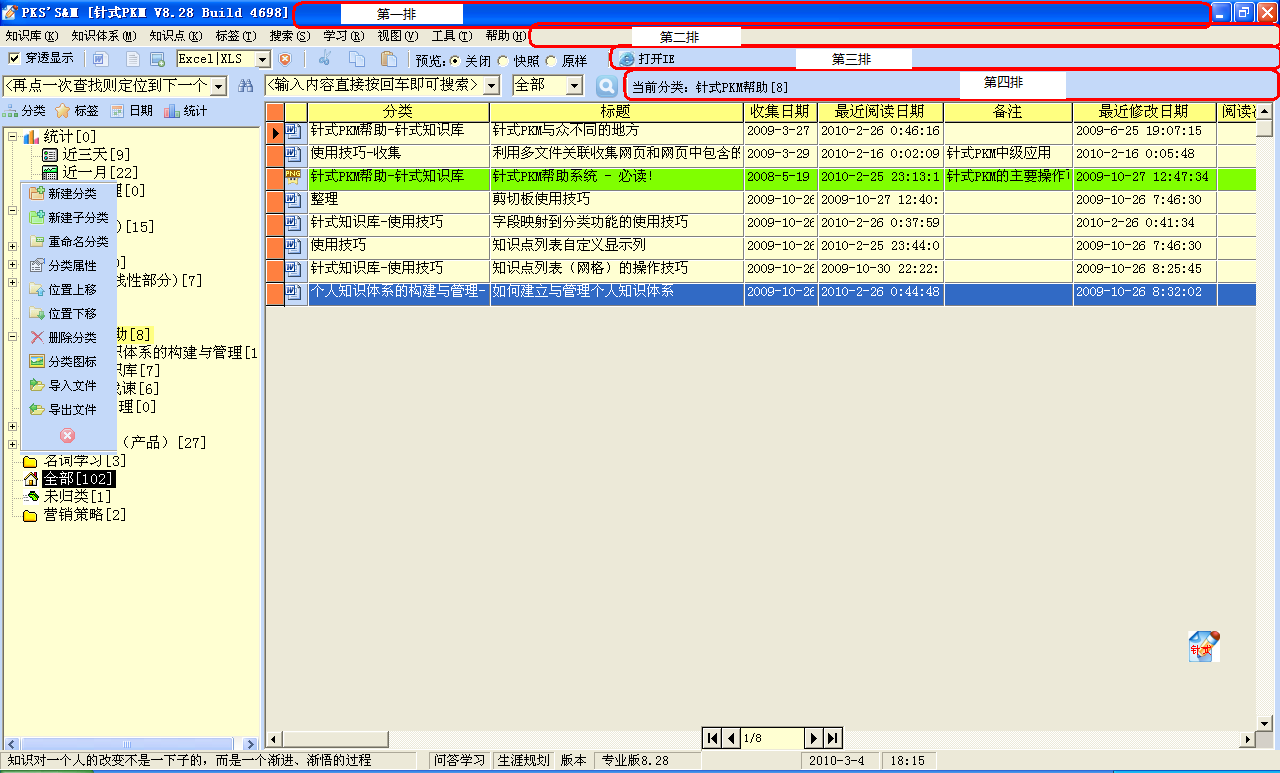
Task: Open the 工具(T) menu
Action: click(x=451, y=35)
